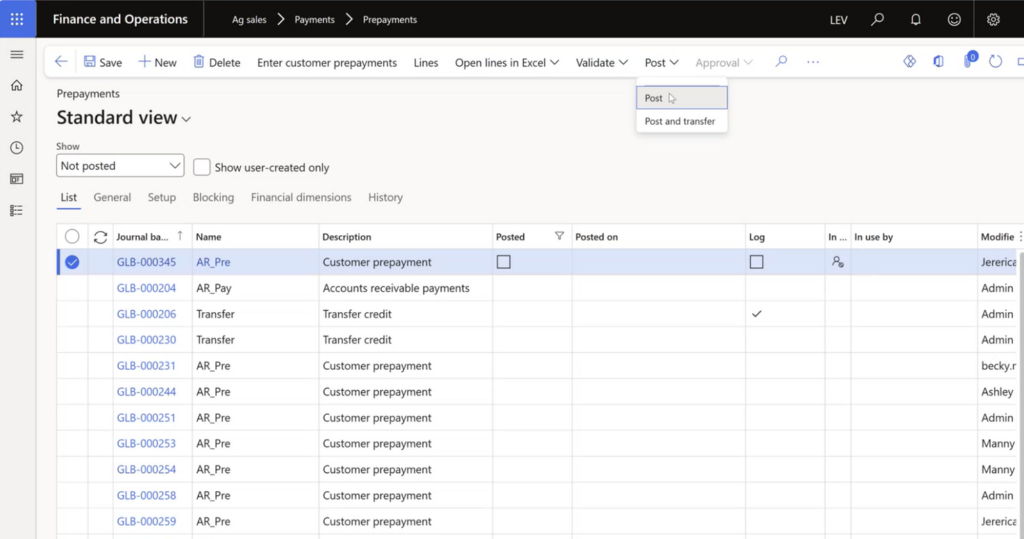Open attachments icon with zero badge
This screenshot has width=1024, height=539.
pos(969,61)
